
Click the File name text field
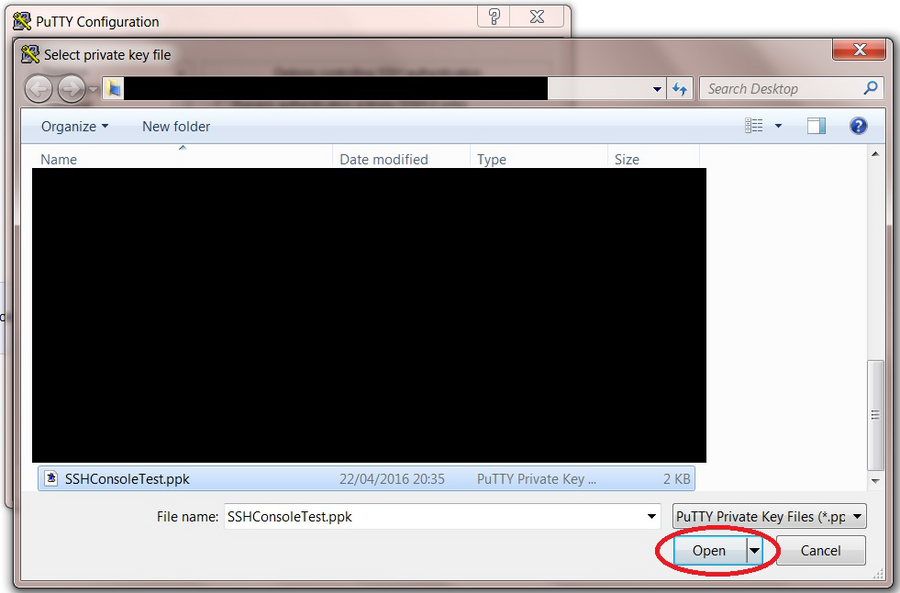click(435, 517)
